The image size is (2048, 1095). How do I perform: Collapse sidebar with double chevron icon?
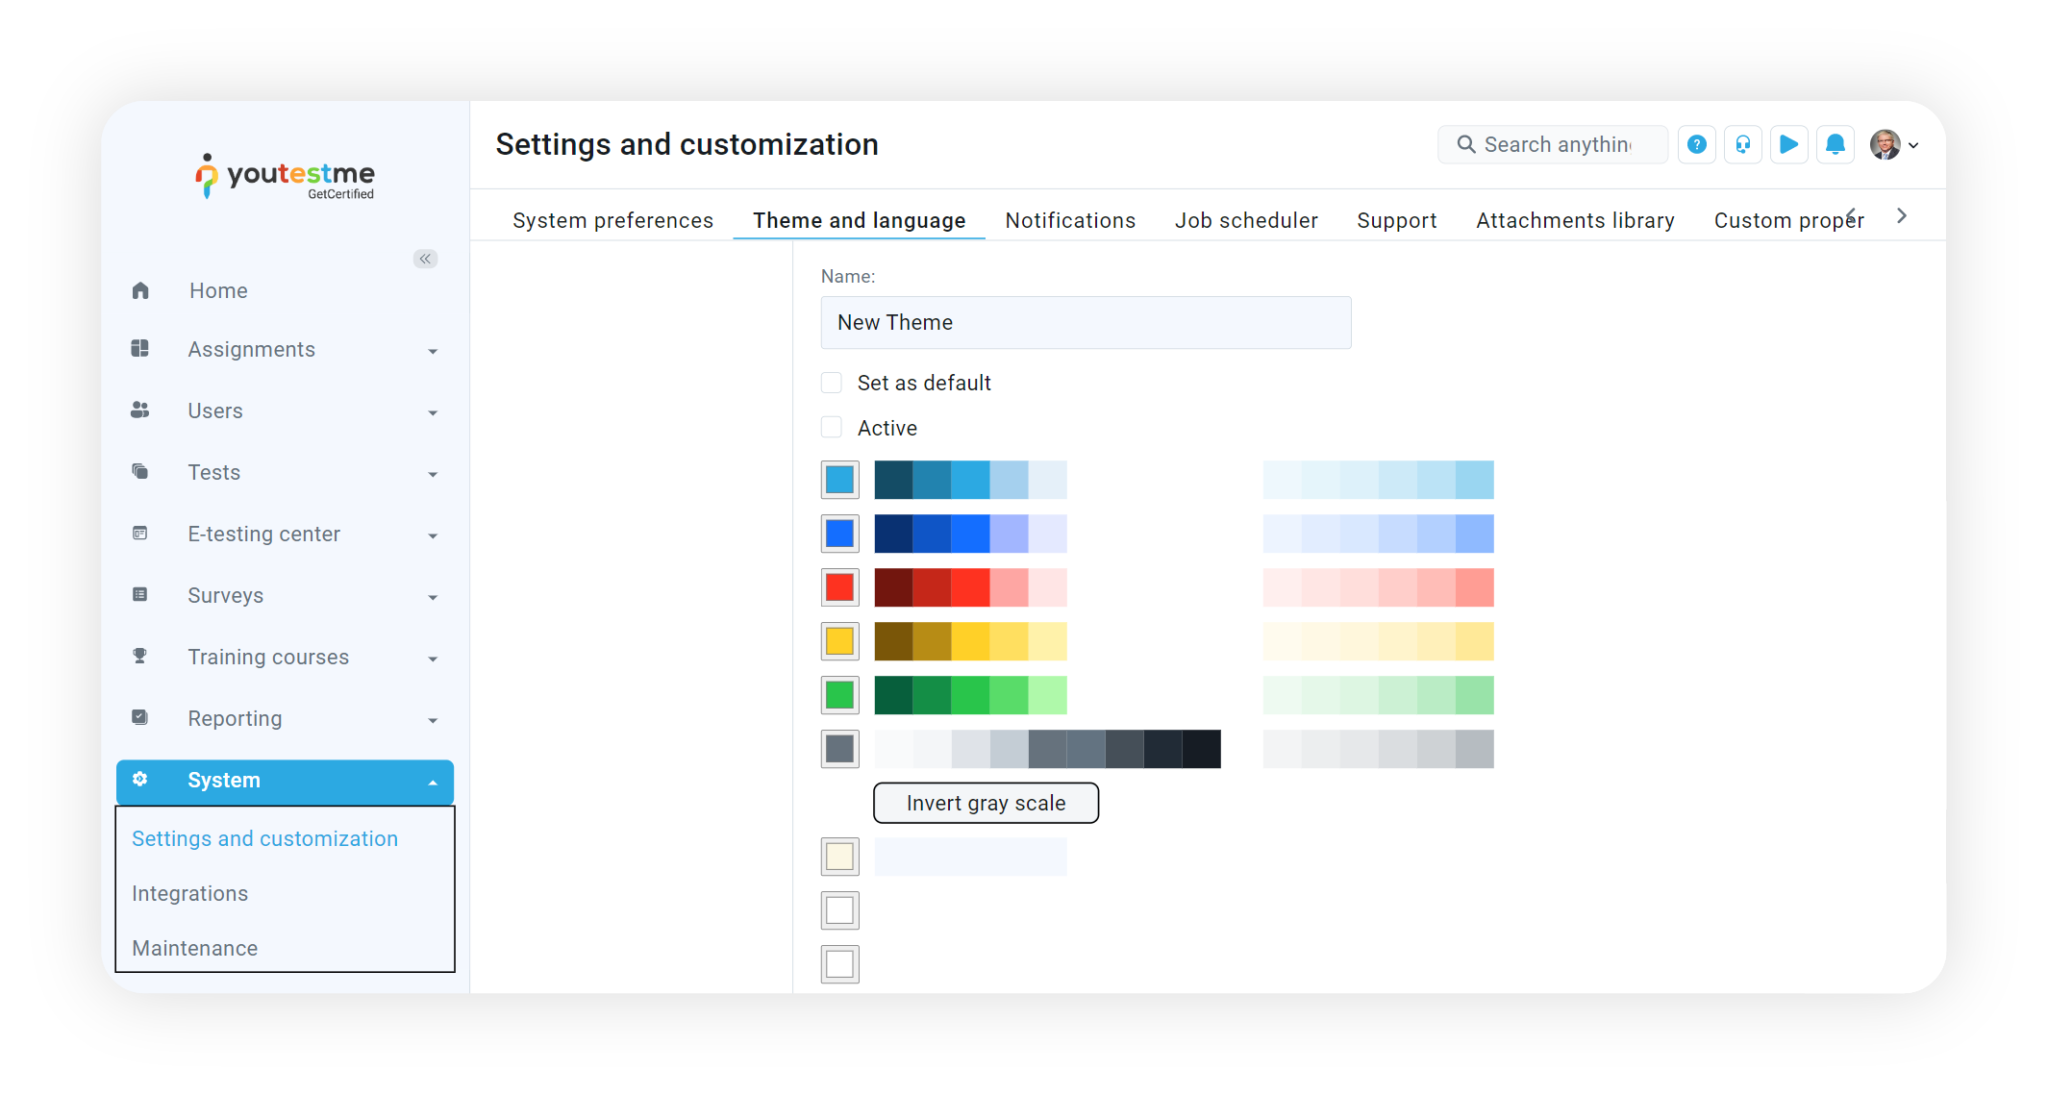[x=425, y=259]
